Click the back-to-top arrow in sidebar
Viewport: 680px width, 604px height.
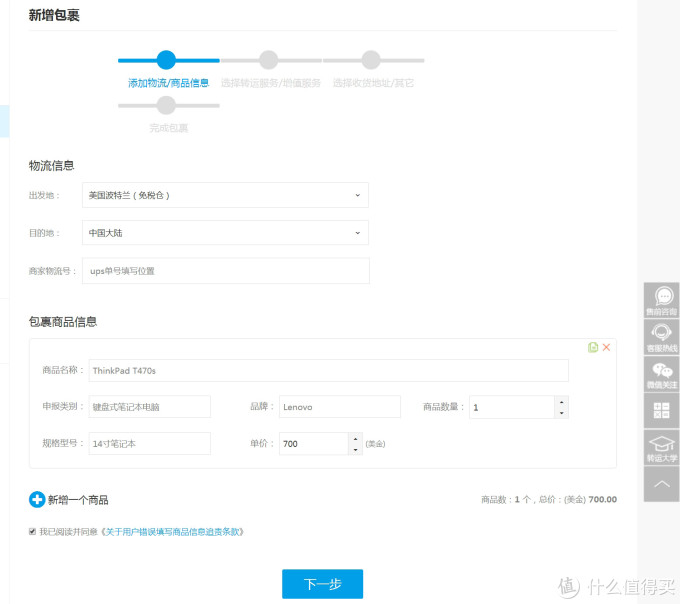661,484
